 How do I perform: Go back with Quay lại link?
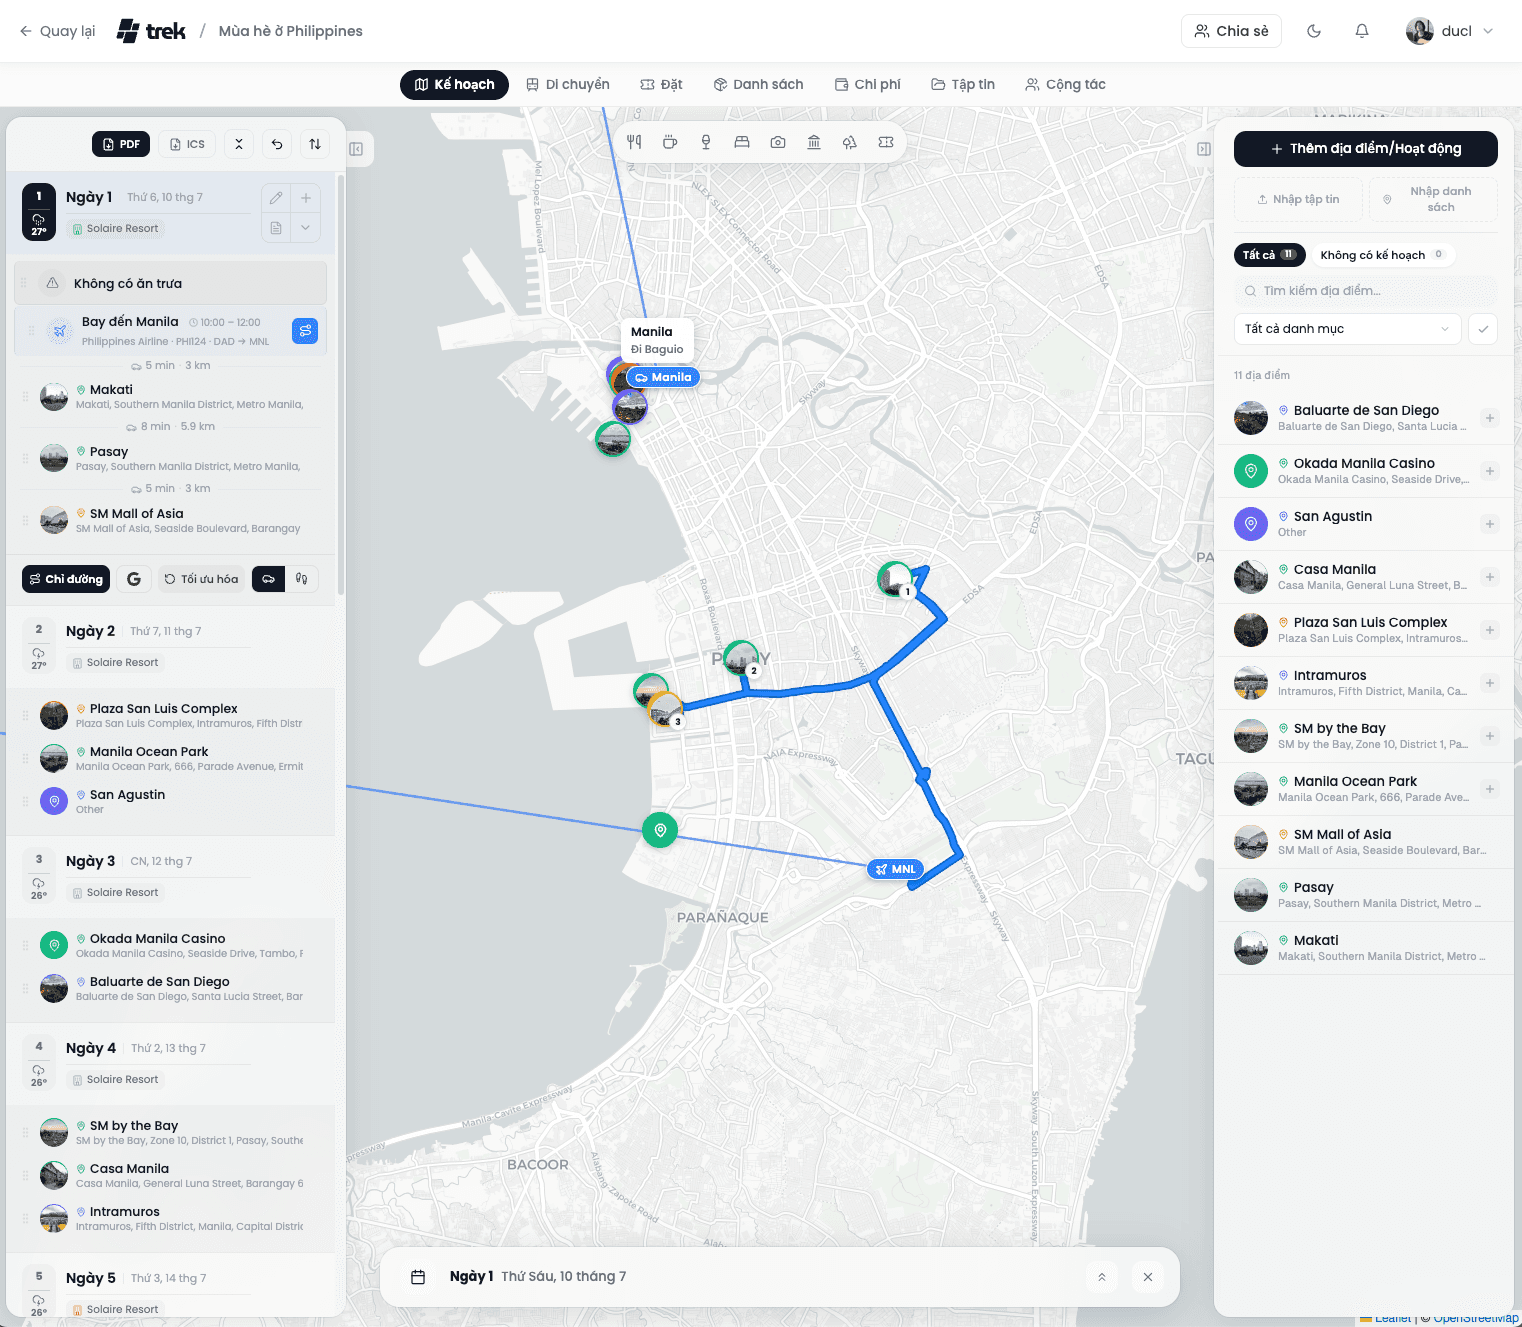[x=57, y=31]
